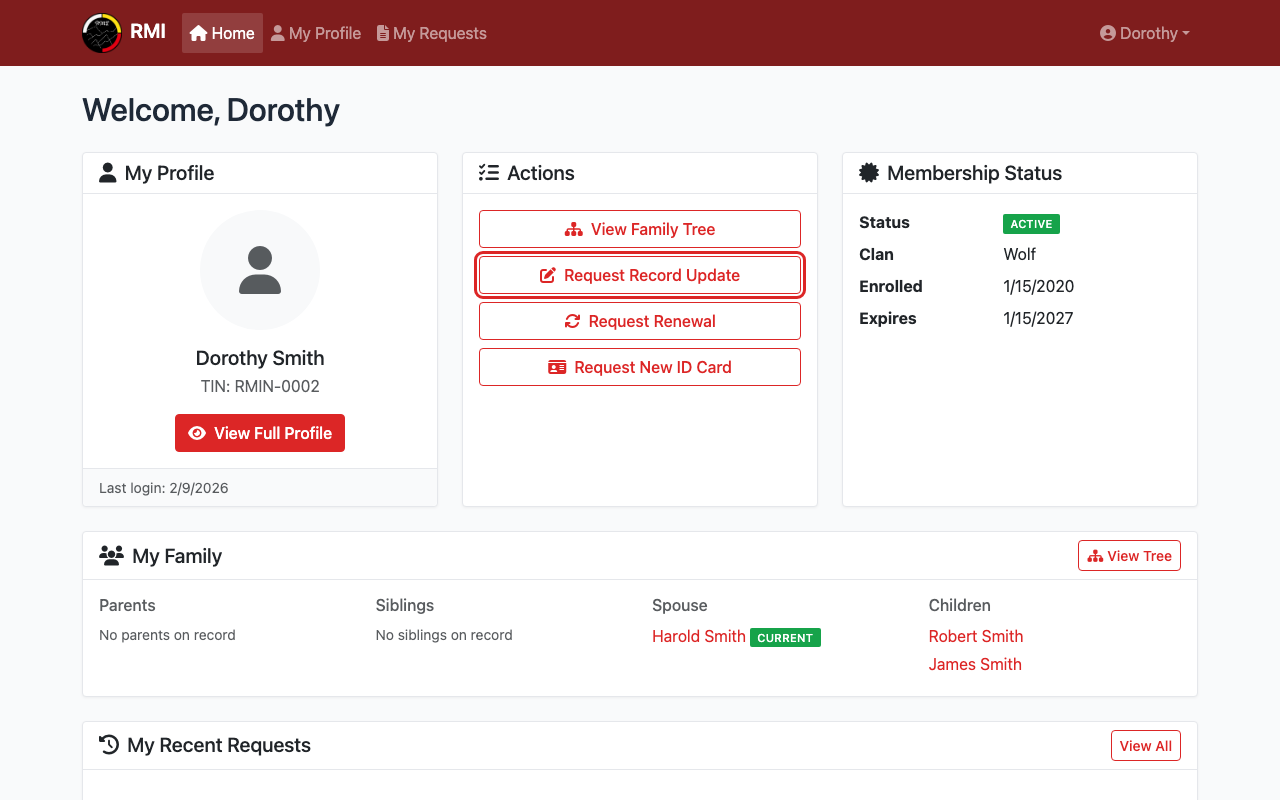
Task: Click the badge icon beside Membership Status
Action: [x=867, y=172]
